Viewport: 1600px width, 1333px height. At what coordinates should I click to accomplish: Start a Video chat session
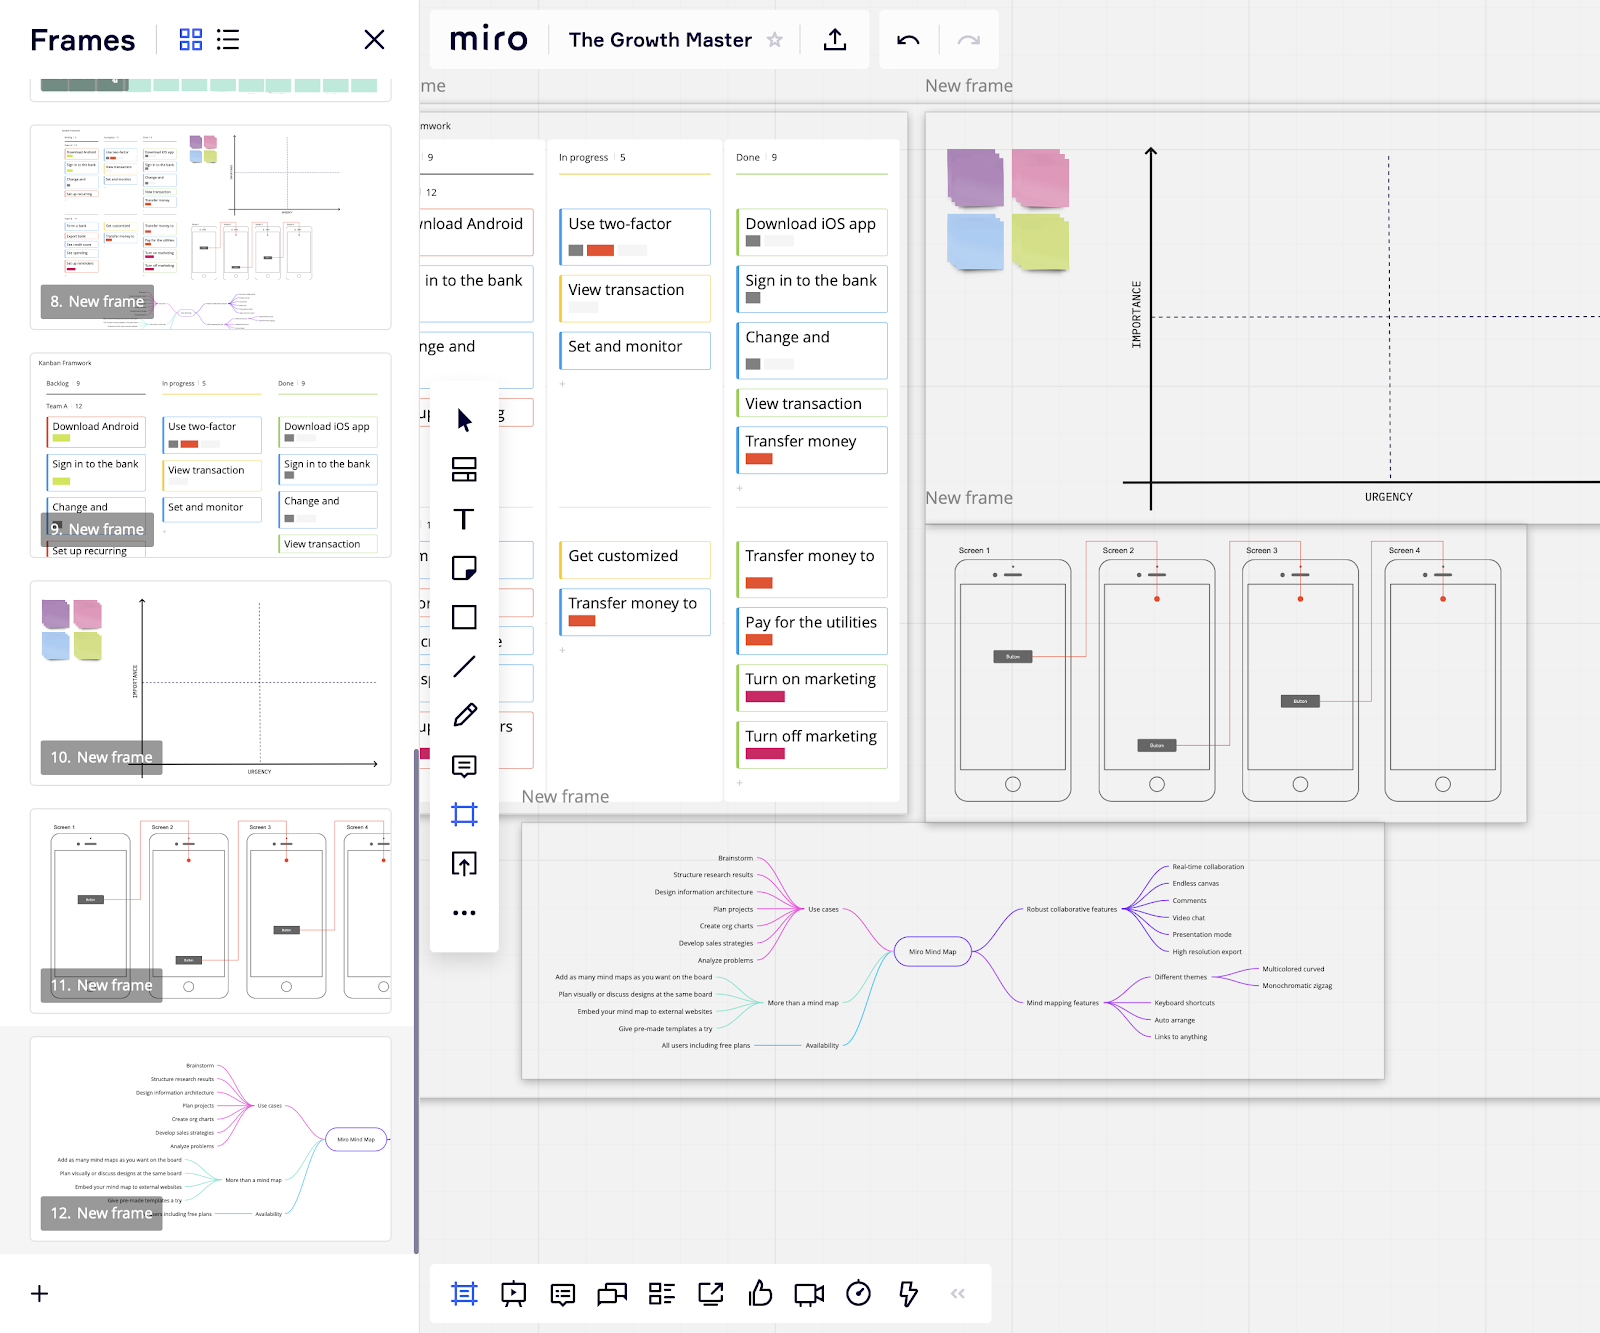pyautogui.click(x=808, y=1293)
